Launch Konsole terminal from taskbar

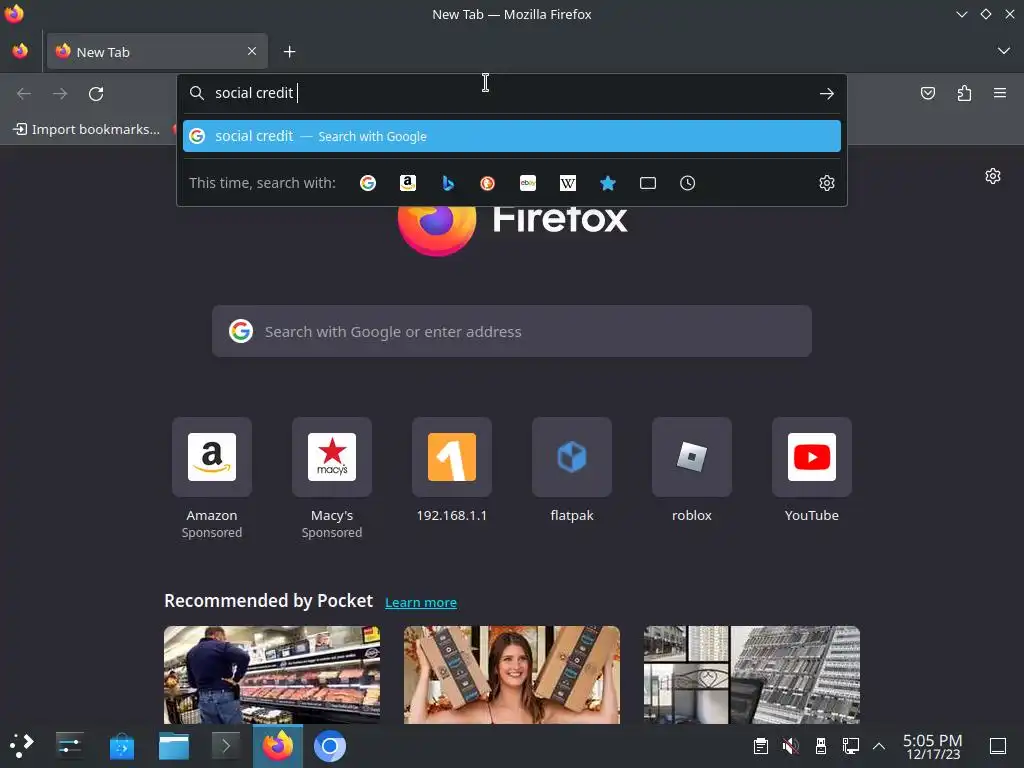(x=226, y=746)
